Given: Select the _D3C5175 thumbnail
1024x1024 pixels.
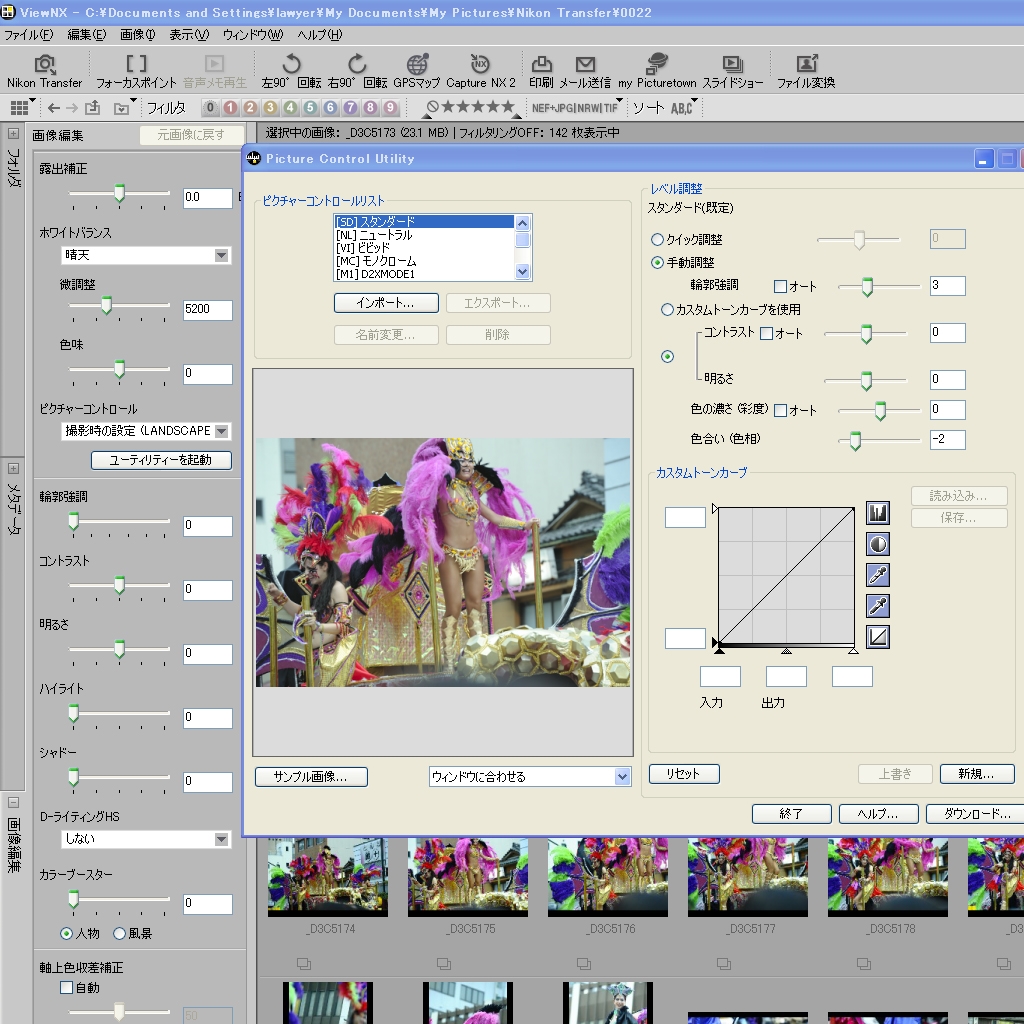Looking at the screenshot, I should 468,877.
